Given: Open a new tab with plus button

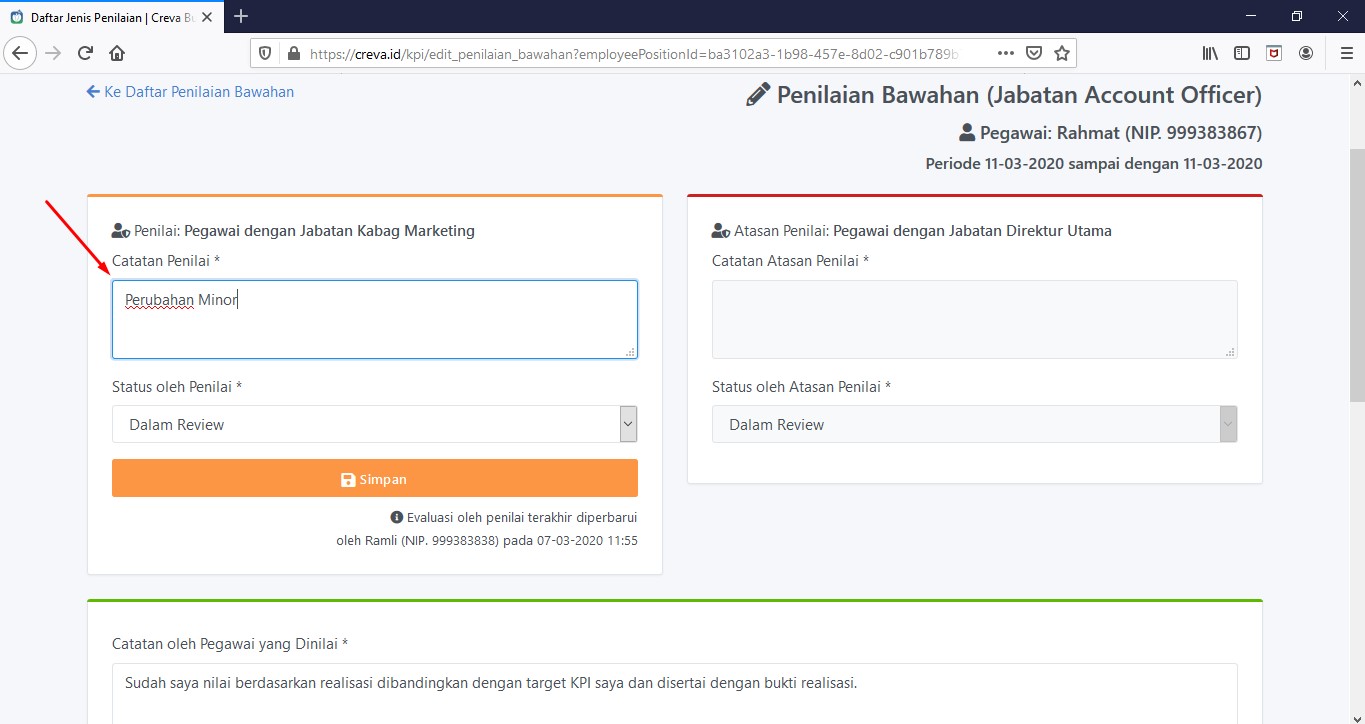Looking at the screenshot, I should click(x=241, y=16).
